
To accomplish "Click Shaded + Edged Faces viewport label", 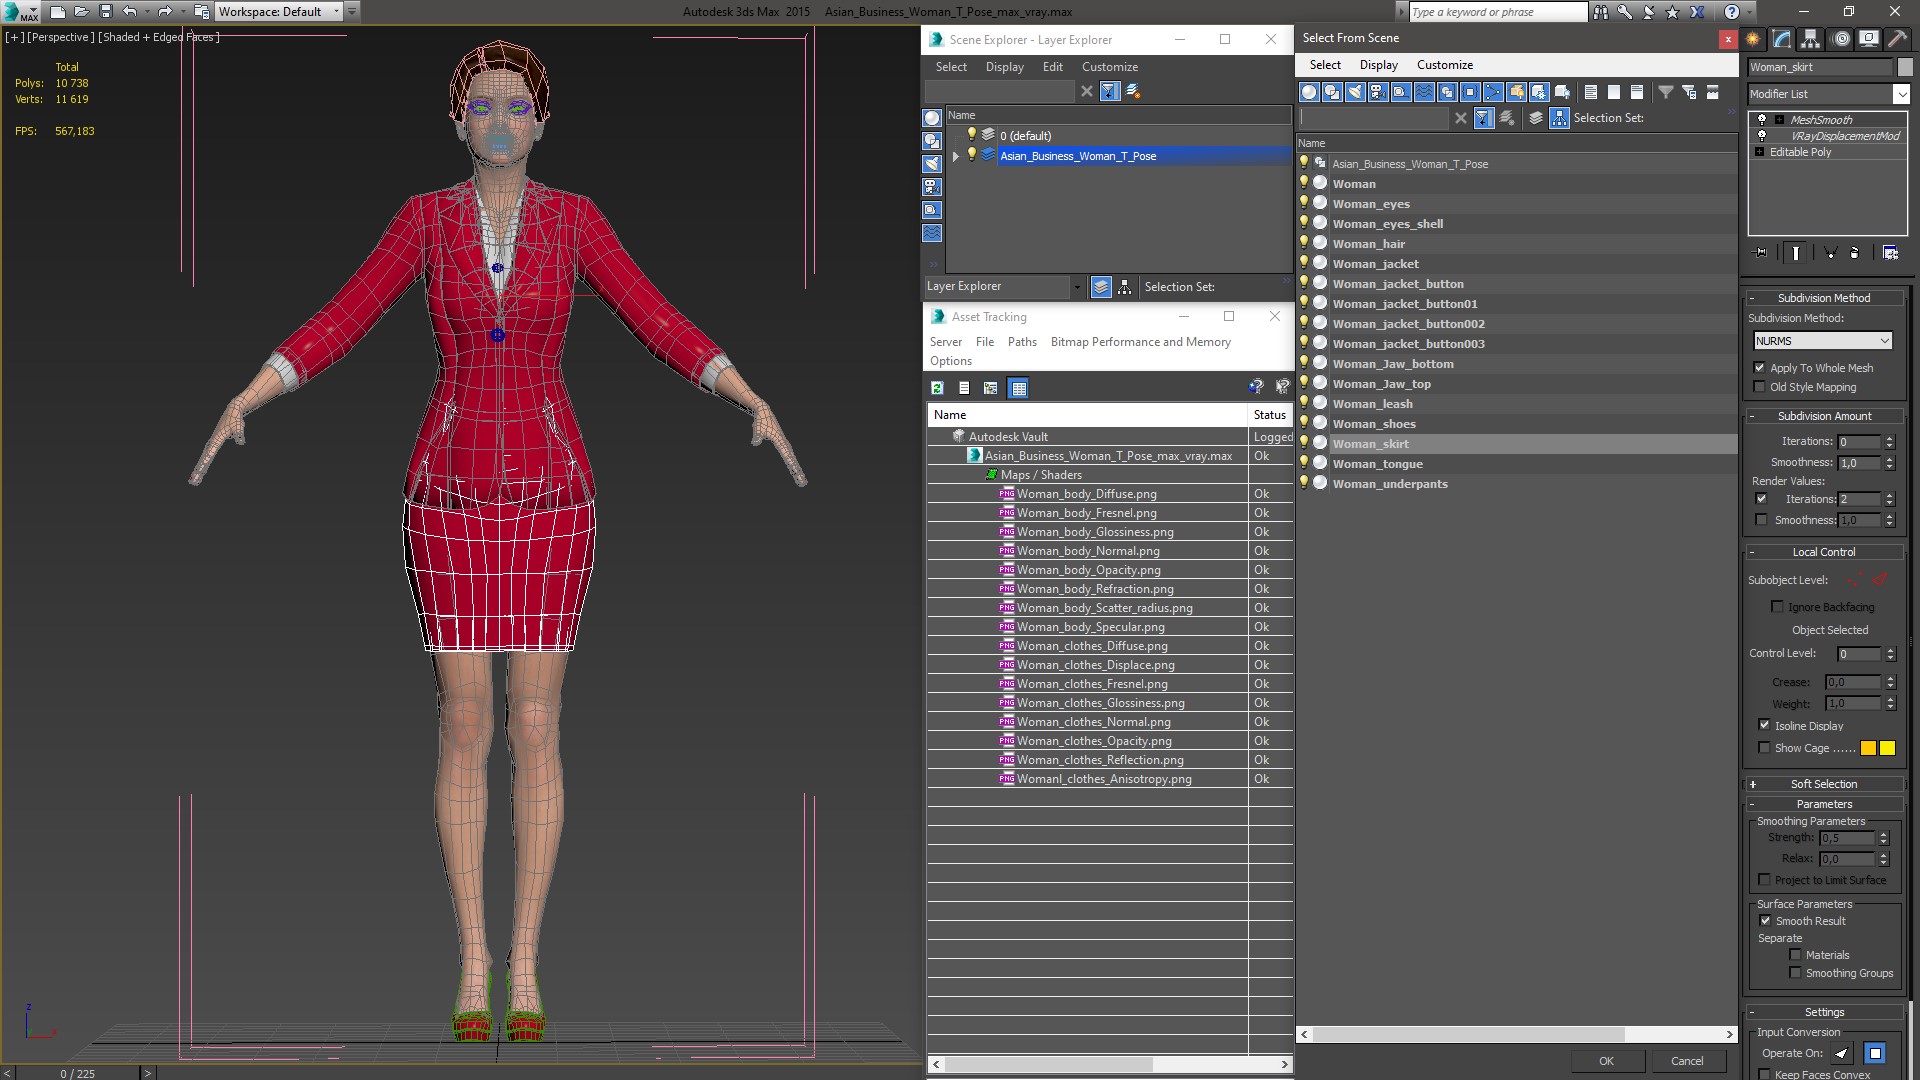I will (158, 37).
